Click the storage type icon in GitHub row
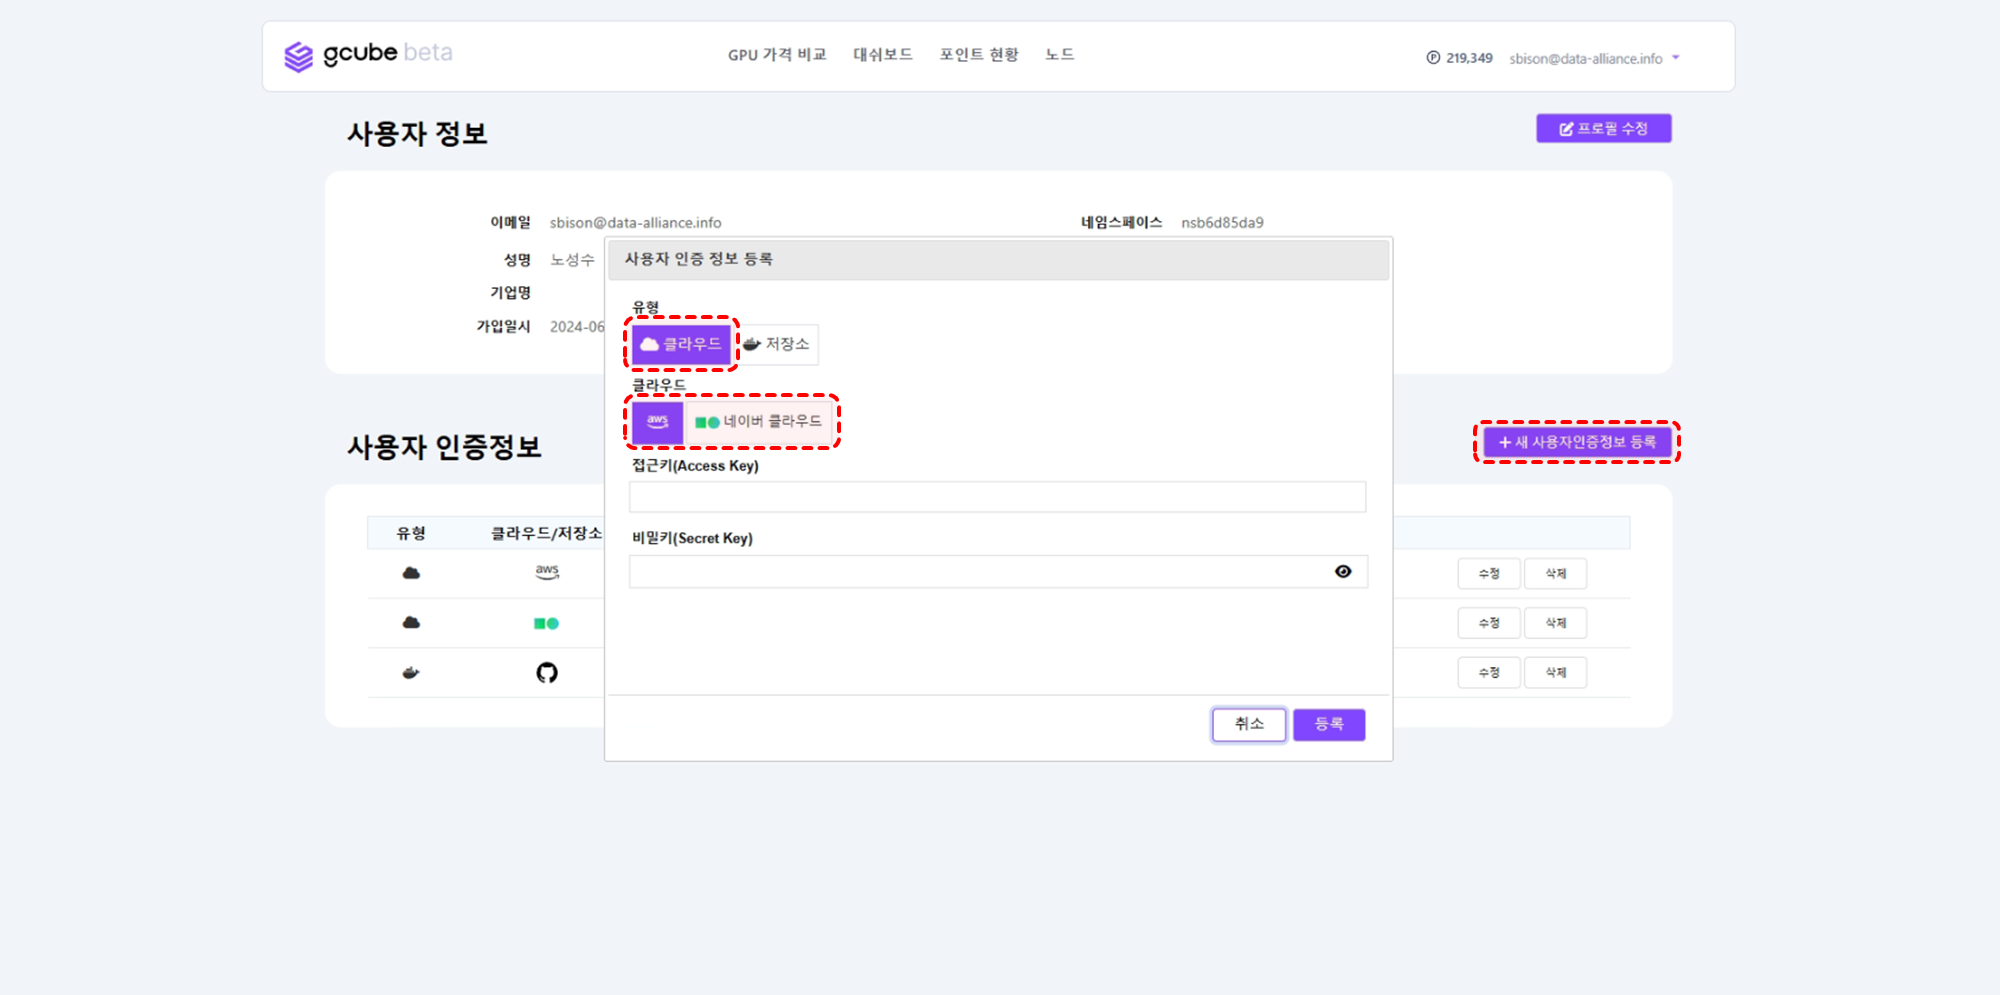 pyautogui.click(x=411, y=673)
